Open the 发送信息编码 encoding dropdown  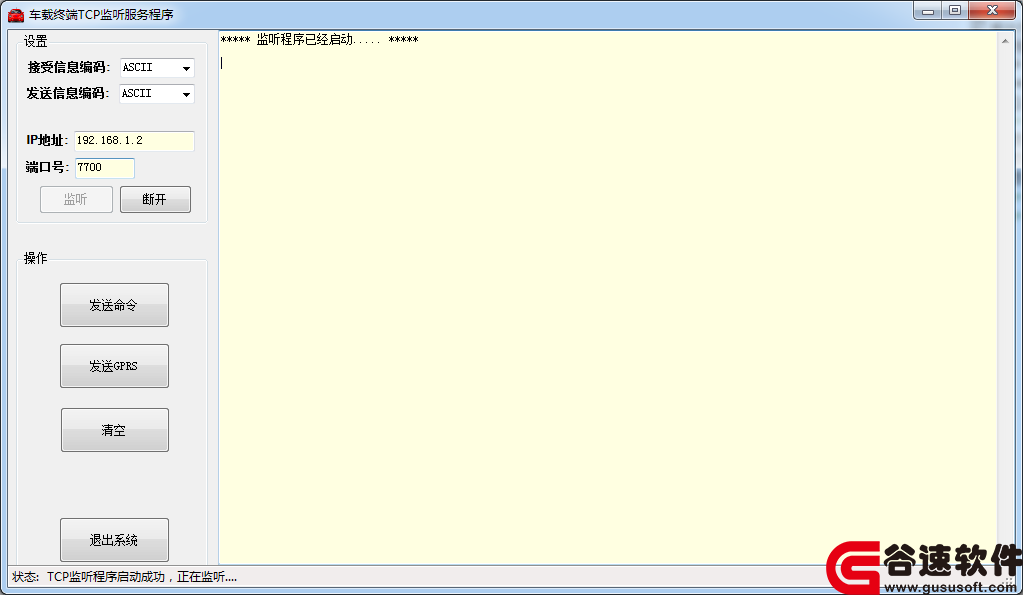coord(157,94)
